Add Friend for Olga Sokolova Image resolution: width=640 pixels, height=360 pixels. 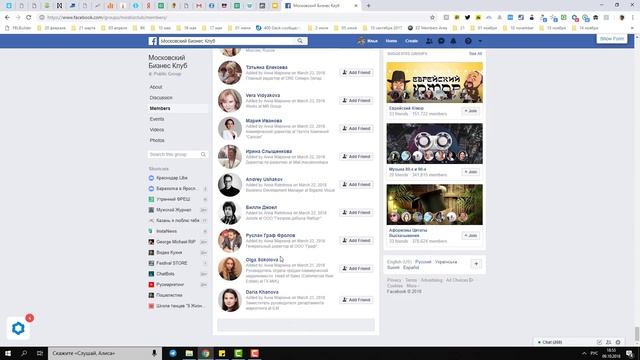[356, 269]
